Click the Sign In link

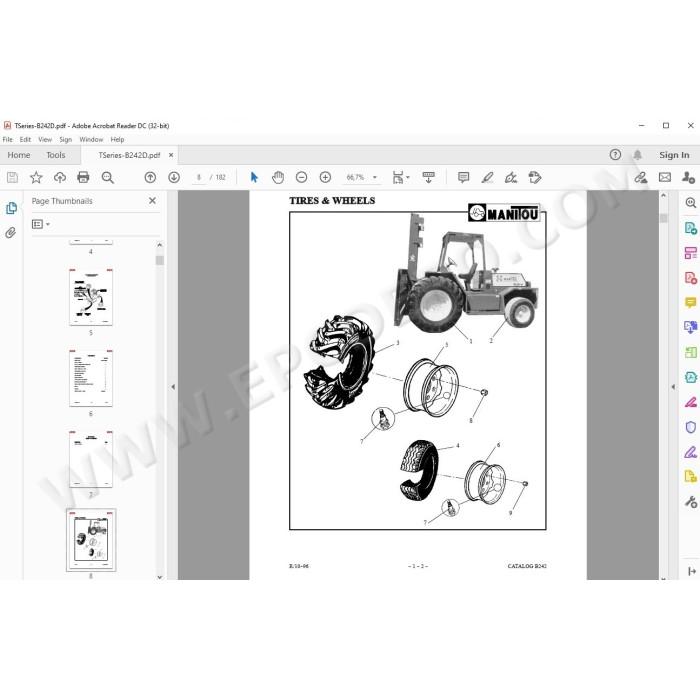674,155
